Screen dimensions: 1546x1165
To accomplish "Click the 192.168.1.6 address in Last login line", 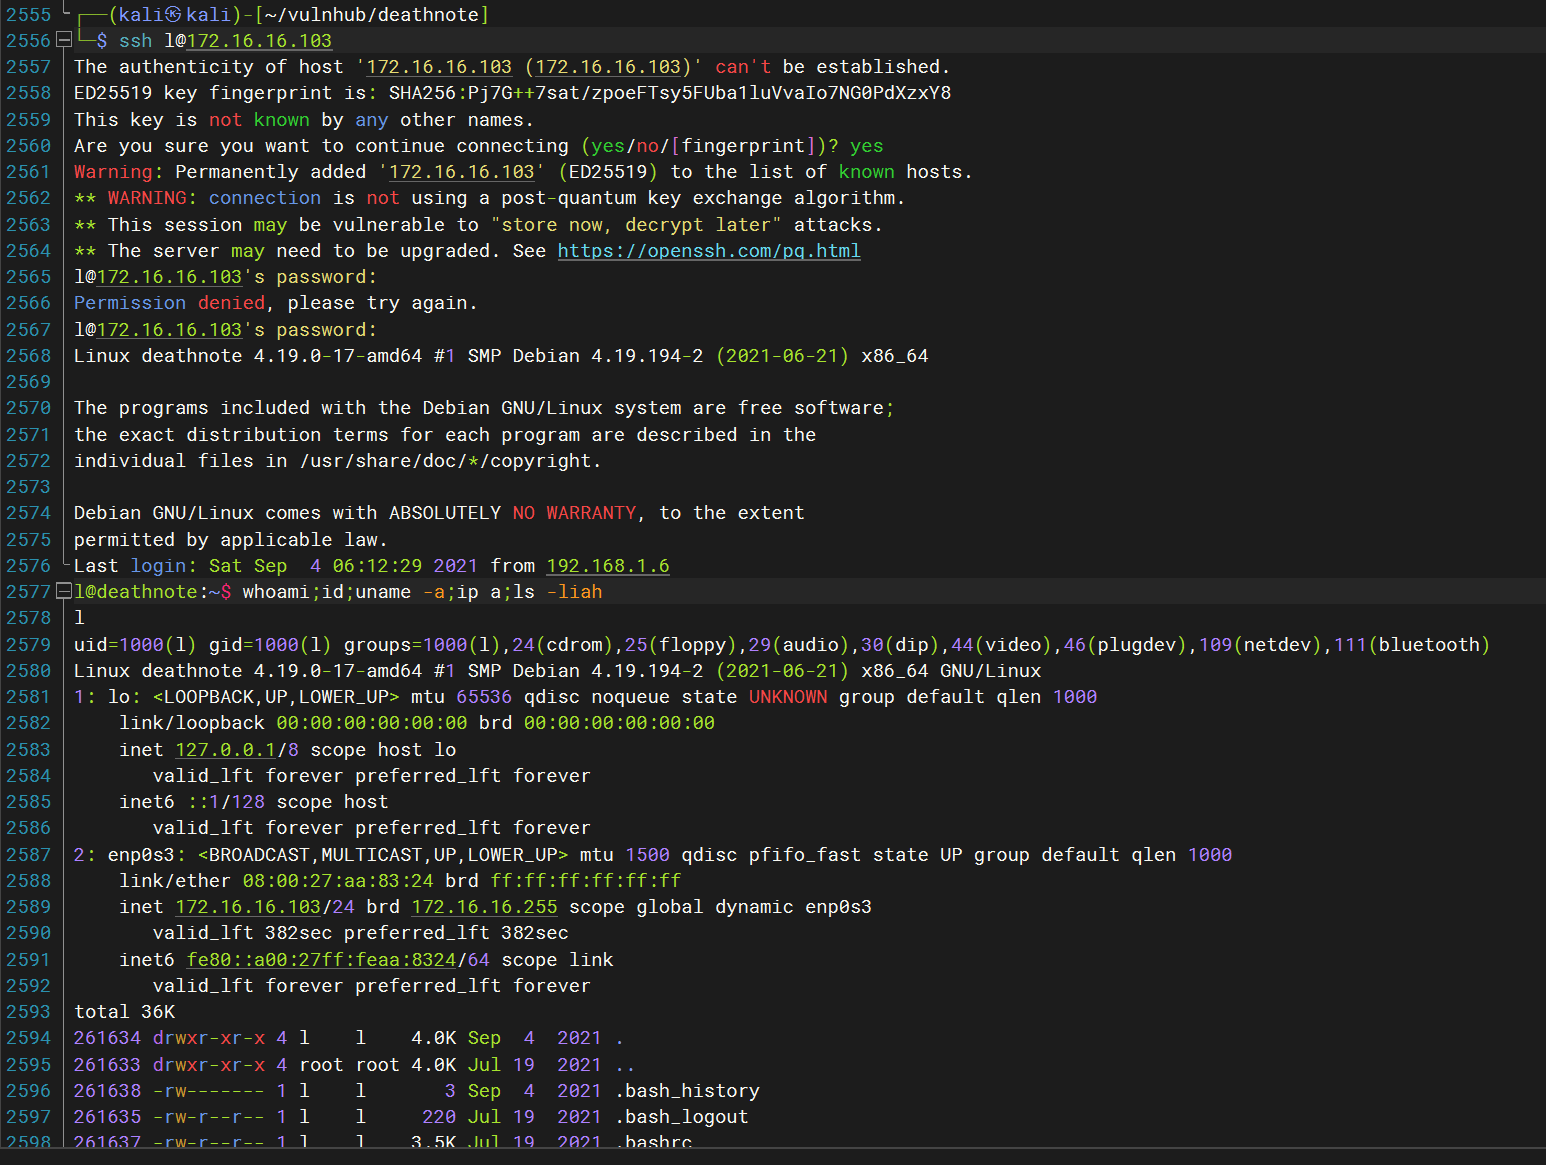I will click(x=607, y=566).
